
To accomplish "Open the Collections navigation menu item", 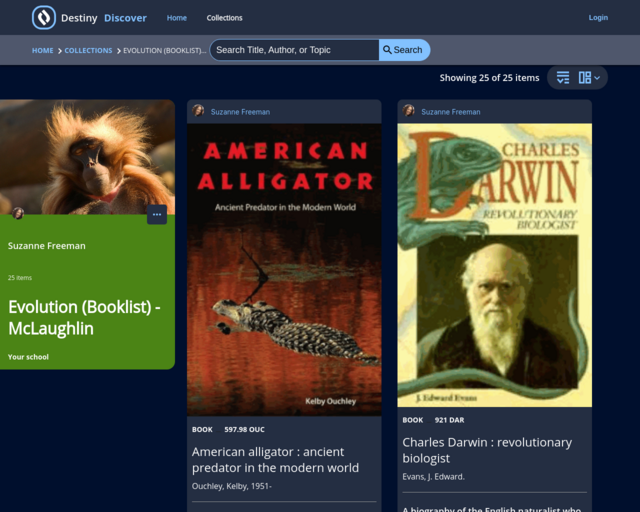I will pos(224,18).
